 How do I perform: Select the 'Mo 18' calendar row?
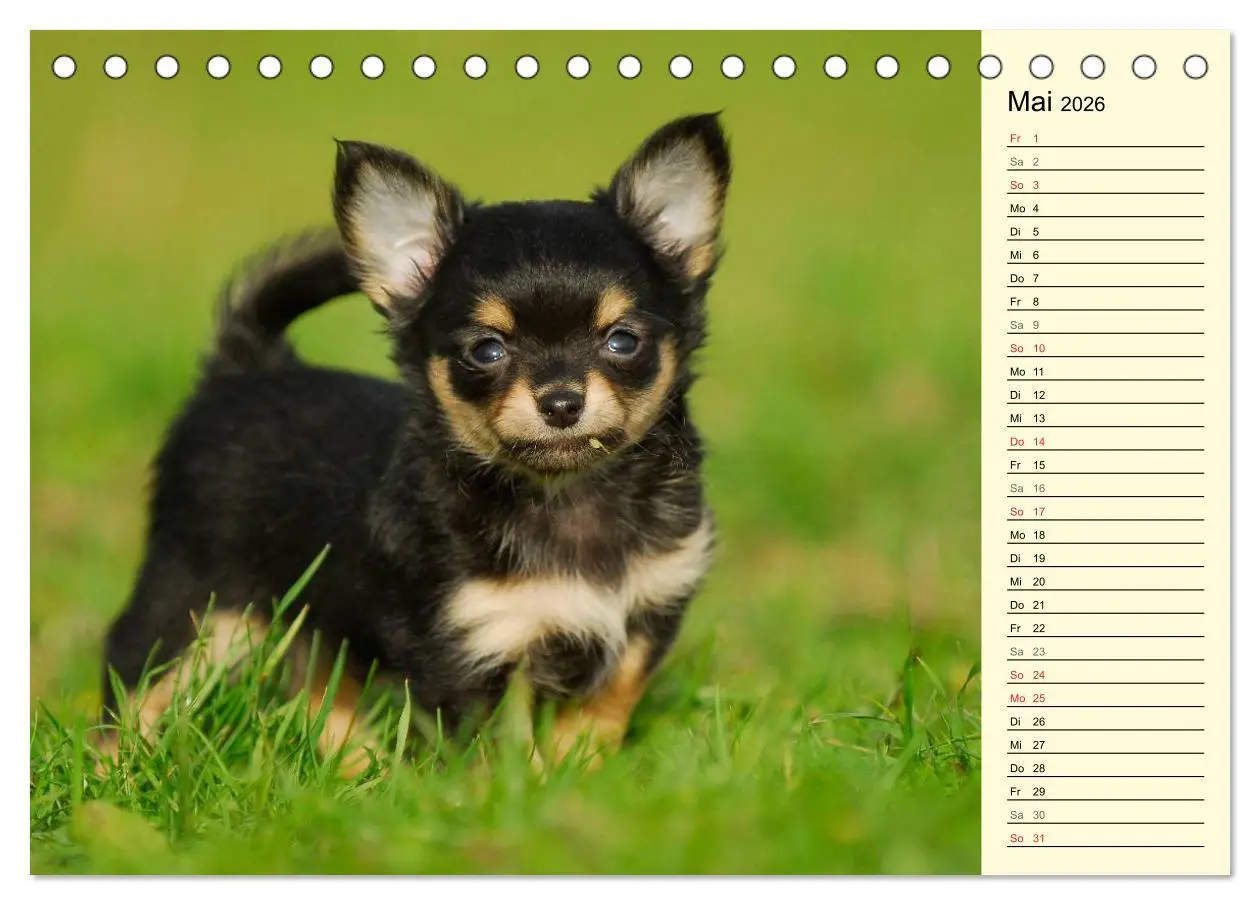point(1105,535)
